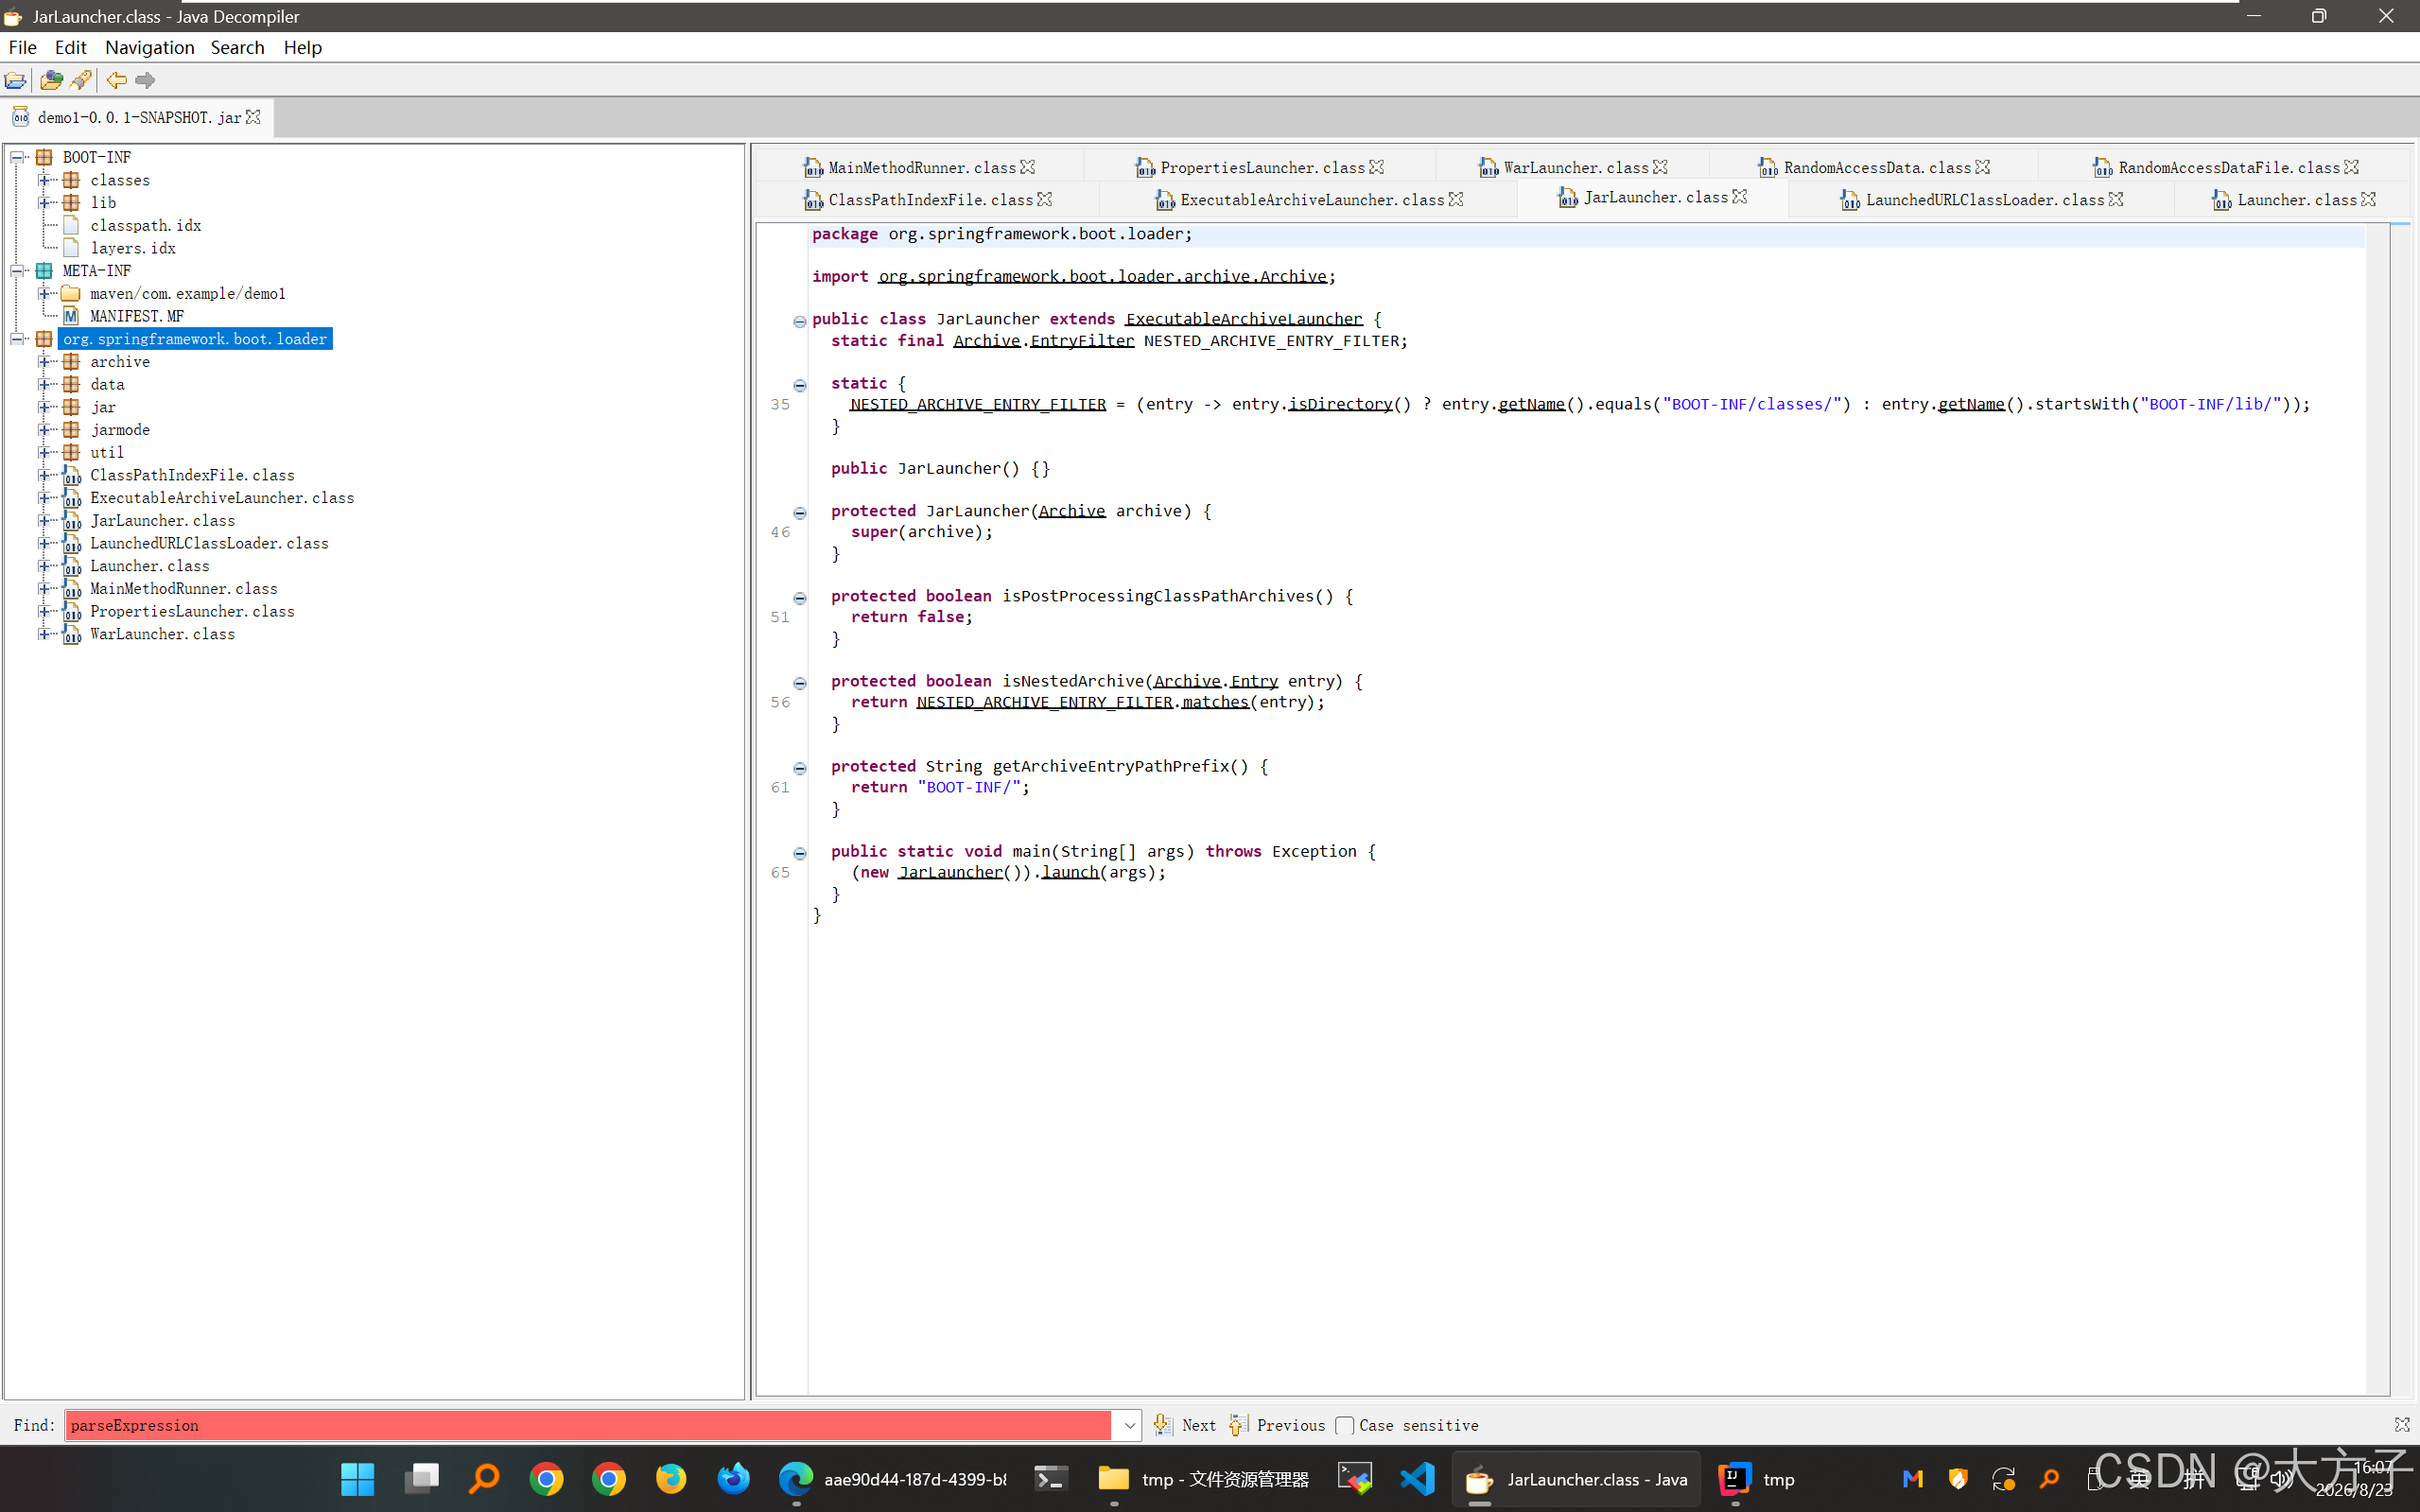The image size is (2420, 1512).
Task: Close the find bar
Action: pos(2402,1424)
